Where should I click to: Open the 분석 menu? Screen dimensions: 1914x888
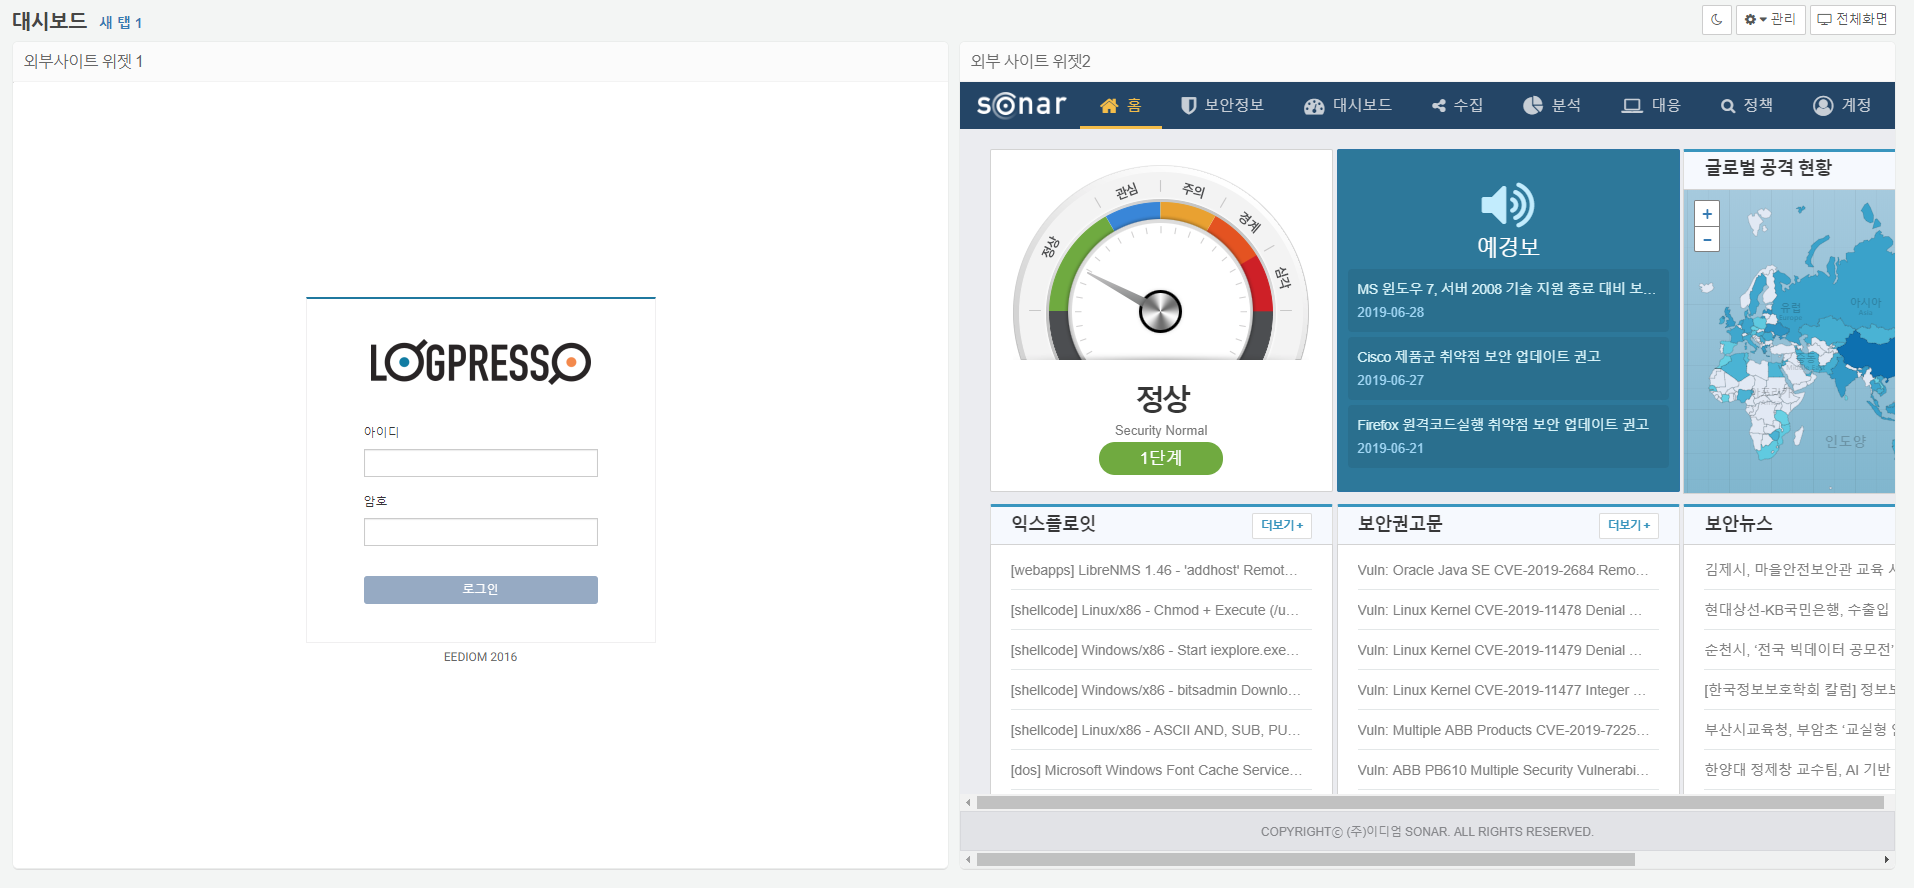(x=1552, y=105)
